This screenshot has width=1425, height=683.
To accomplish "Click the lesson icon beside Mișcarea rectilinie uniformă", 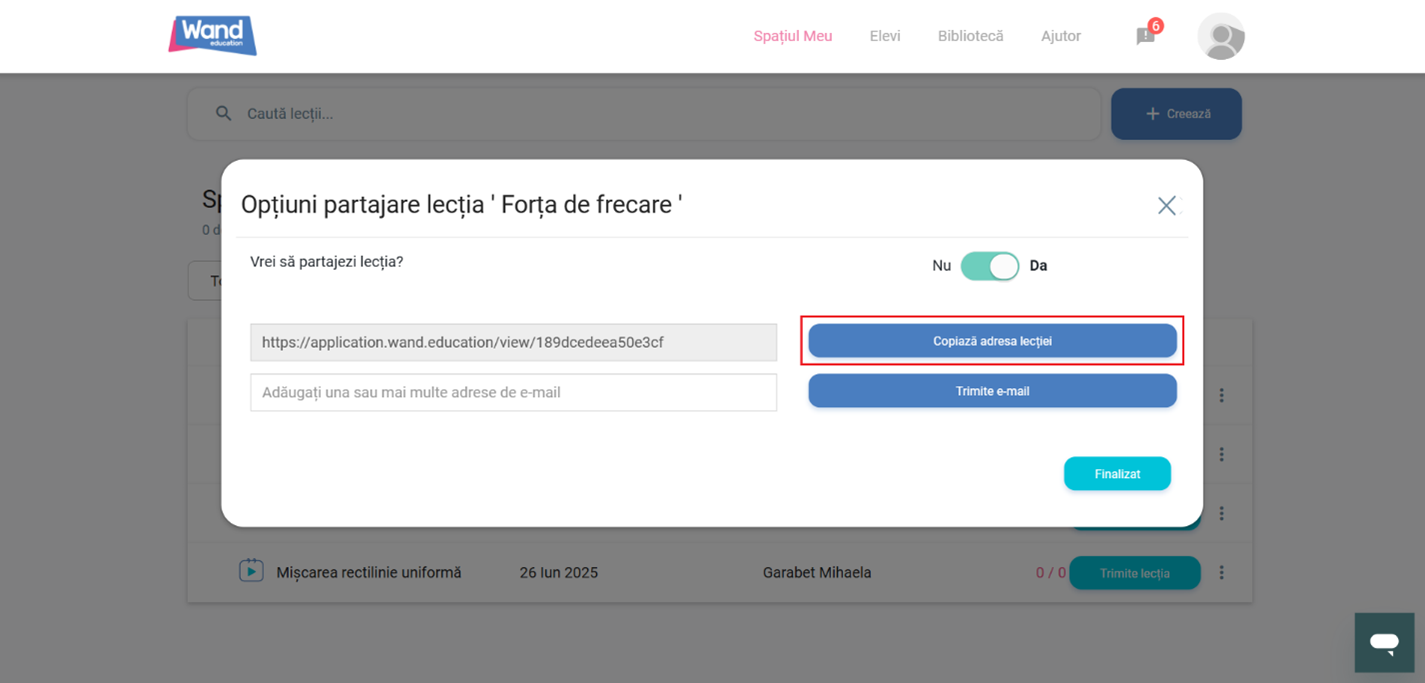I will pos(251,572).
